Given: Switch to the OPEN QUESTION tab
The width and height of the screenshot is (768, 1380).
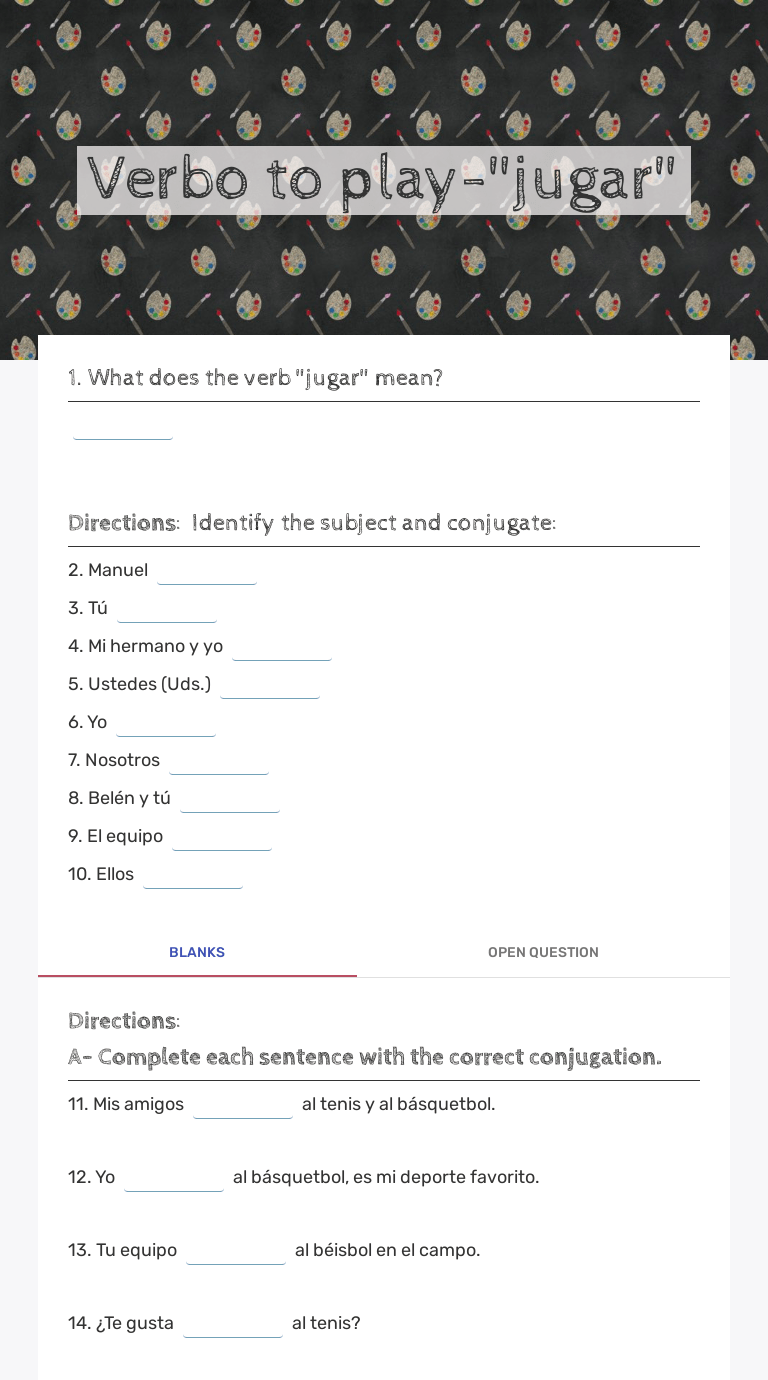Looking at the screenshot, I should [x=543, y=952].
